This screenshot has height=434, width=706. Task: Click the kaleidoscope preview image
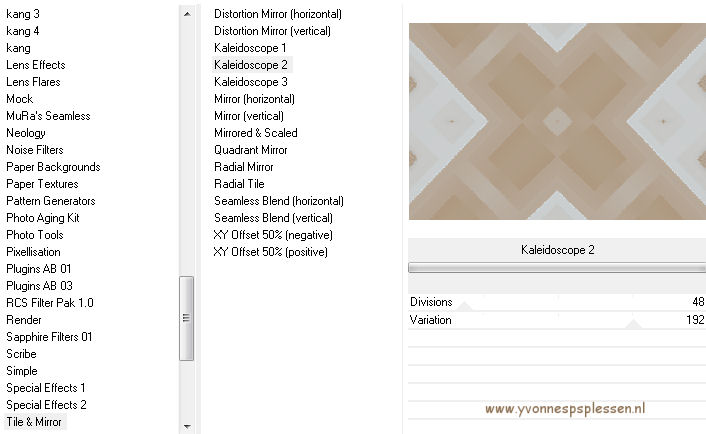[557, 122]
